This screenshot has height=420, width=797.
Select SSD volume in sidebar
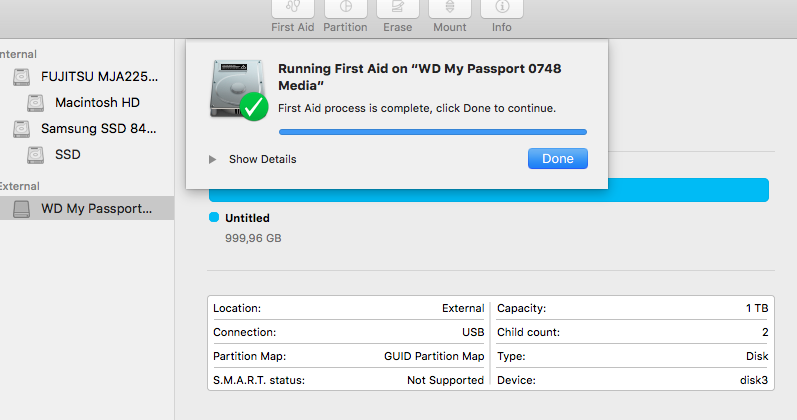click(68, 155)
